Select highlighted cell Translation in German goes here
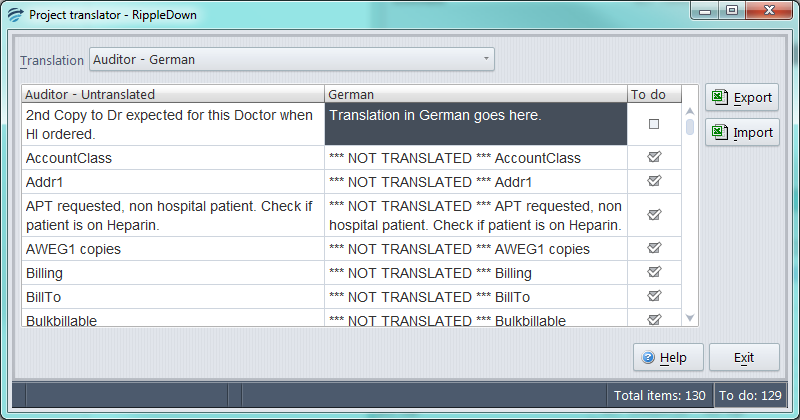The width and height of the screenshot is (800, 420). click(x=476, y=124)
